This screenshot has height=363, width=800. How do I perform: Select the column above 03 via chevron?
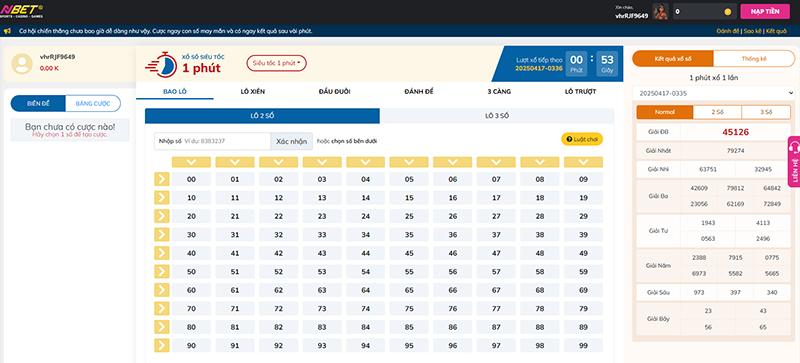[x=322, y=162]
